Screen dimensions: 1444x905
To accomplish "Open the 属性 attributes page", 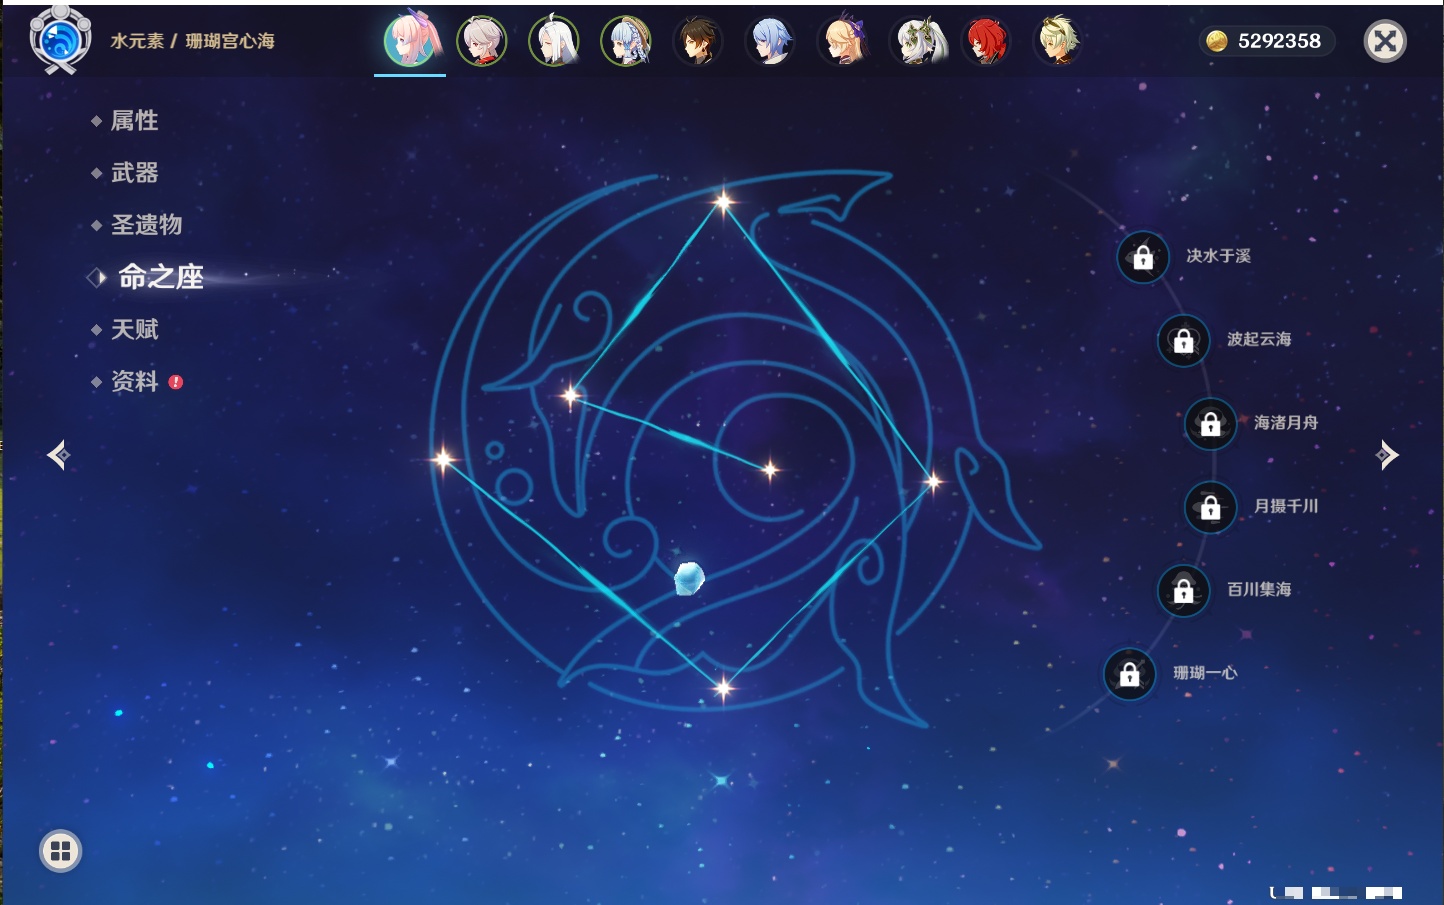I will tap(134, 121).
